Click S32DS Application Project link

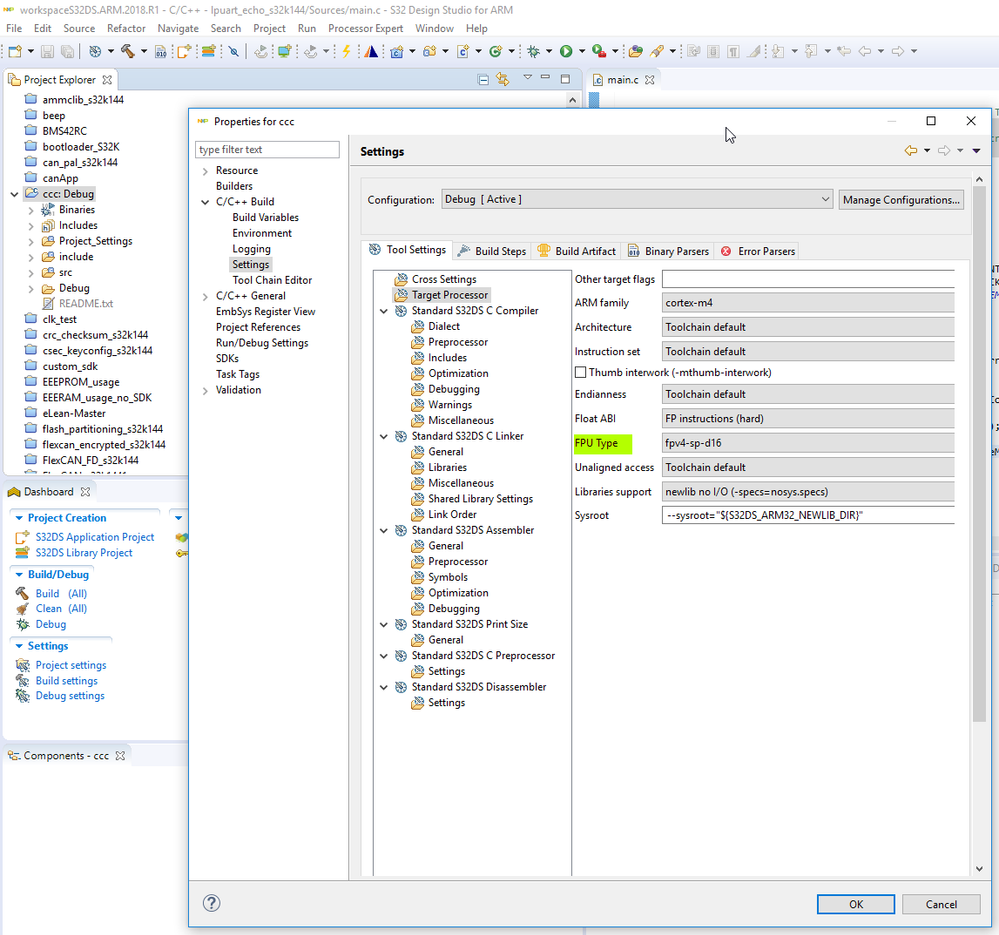(x=94, y=537)
